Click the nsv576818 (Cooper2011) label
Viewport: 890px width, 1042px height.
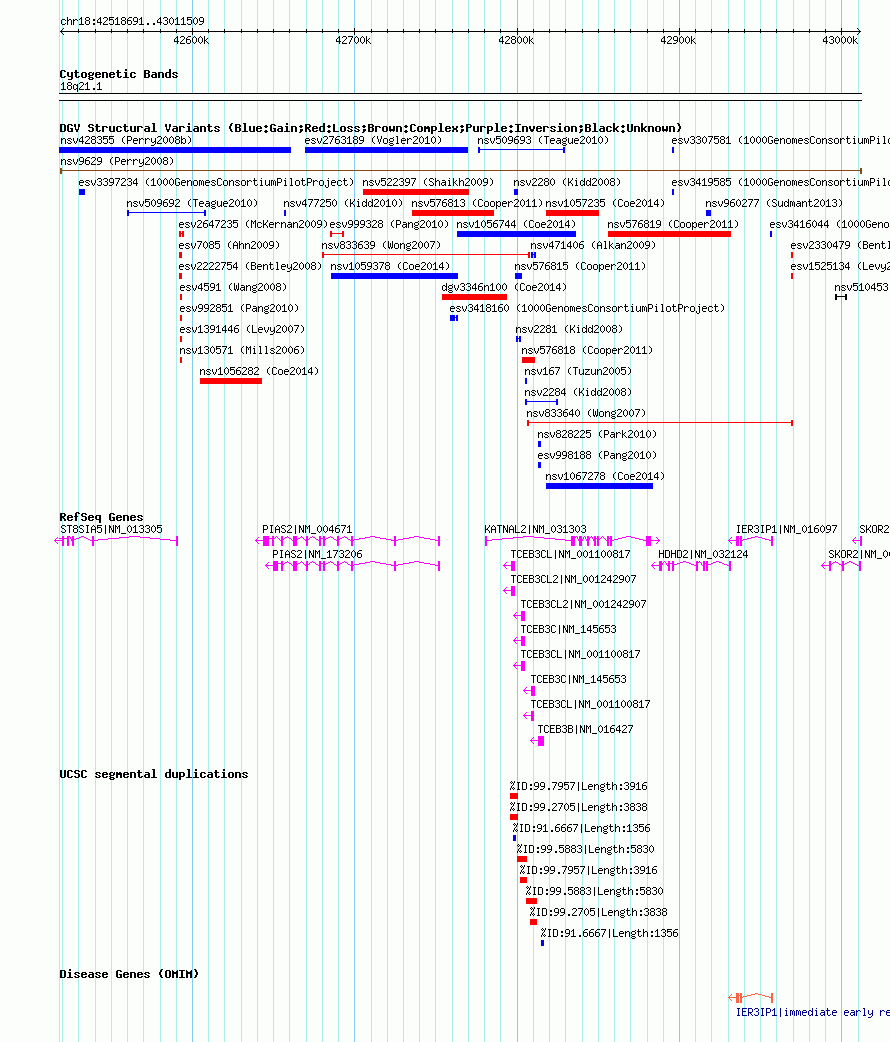click(587, 350)
